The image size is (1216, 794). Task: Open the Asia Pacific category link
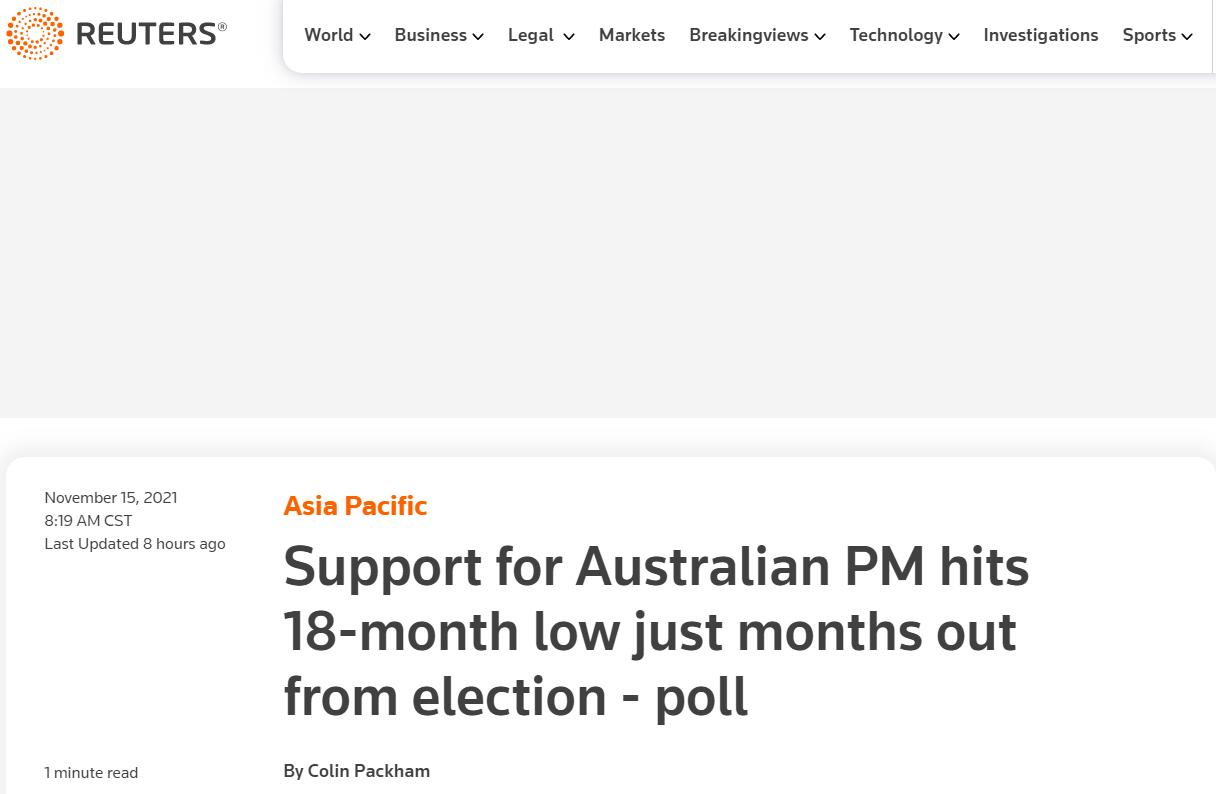[355, 506]
